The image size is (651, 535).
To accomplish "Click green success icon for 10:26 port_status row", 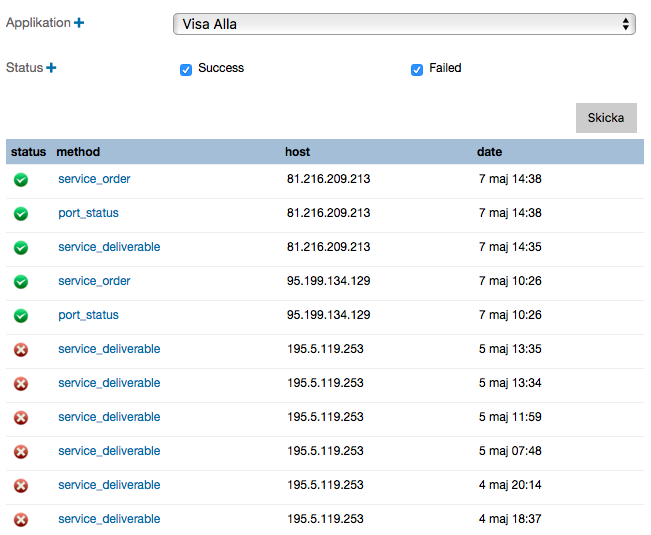I will click(x=21, y=316).
